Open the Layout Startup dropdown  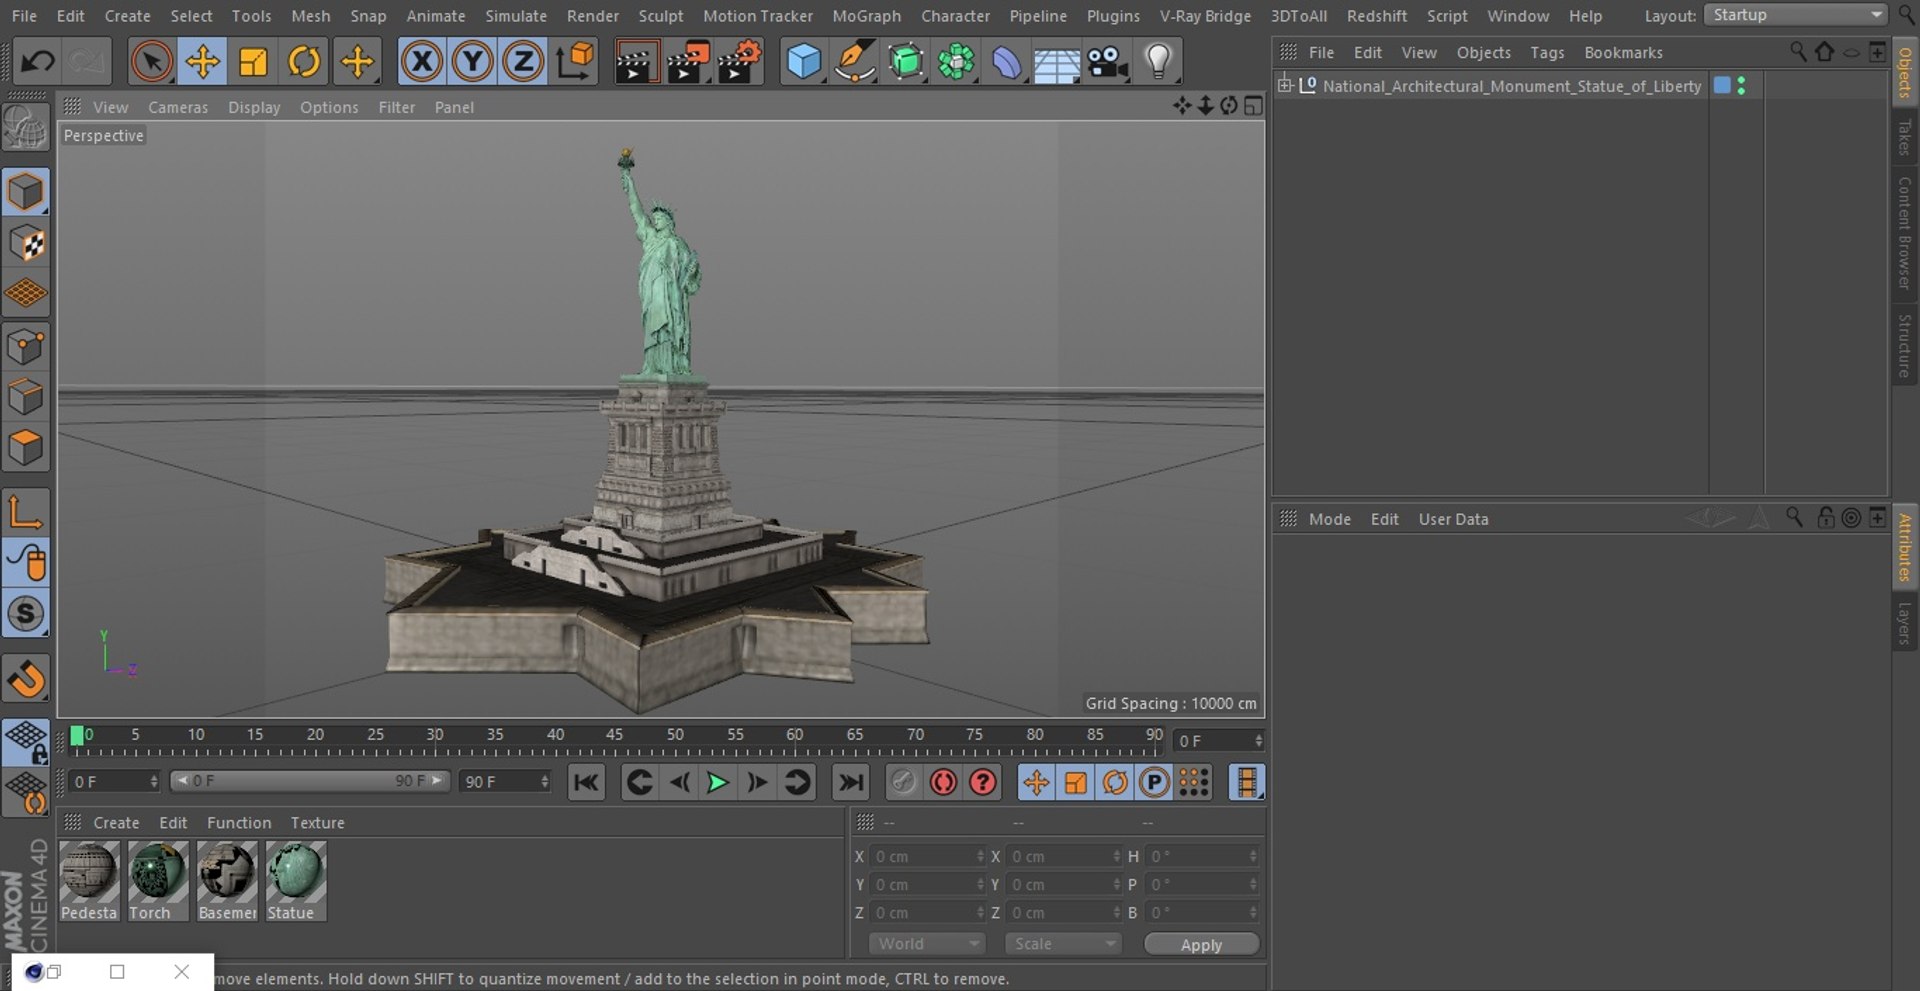[1796, 15]
